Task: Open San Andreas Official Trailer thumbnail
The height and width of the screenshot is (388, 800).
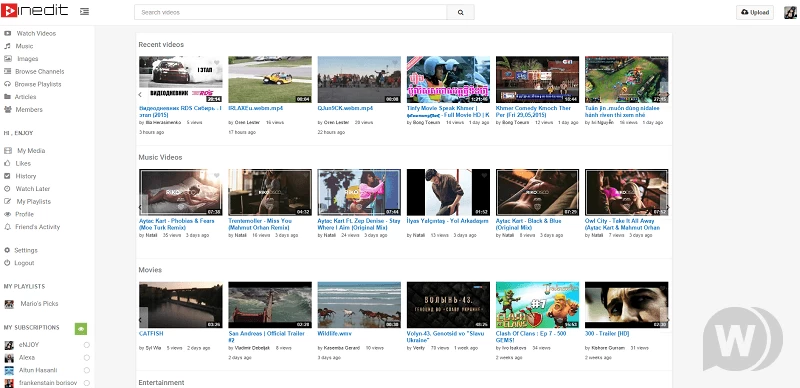Action: point(270,305)
